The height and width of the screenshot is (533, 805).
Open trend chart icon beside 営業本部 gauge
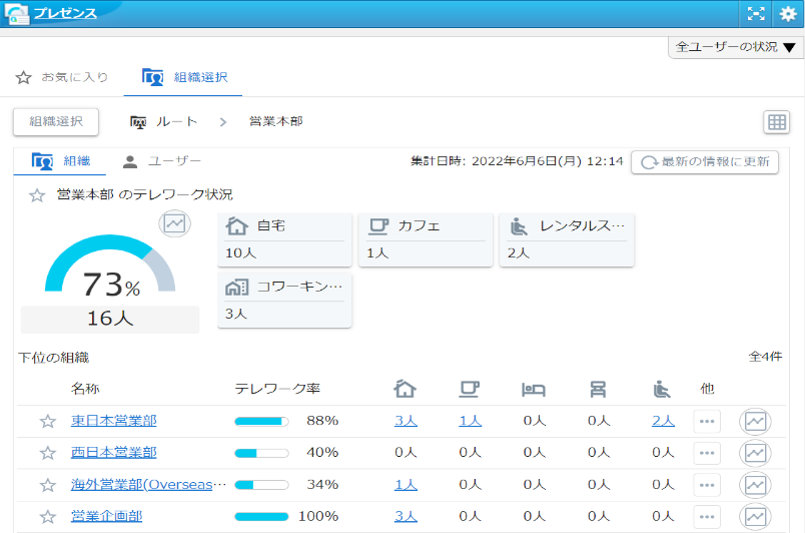(175, 224)
